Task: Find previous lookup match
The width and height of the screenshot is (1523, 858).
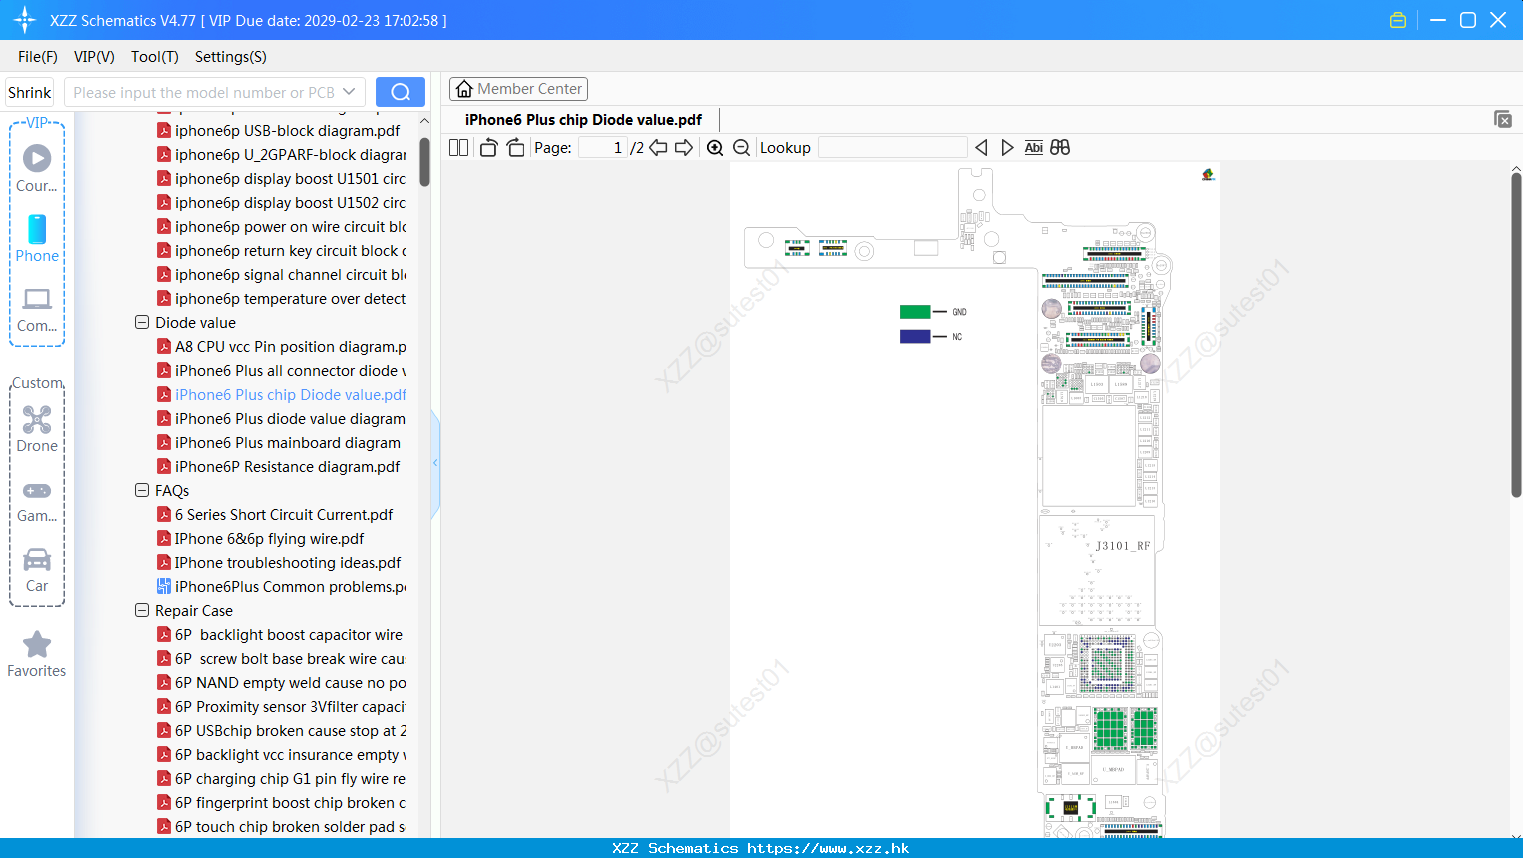Action: click(981, 147)
